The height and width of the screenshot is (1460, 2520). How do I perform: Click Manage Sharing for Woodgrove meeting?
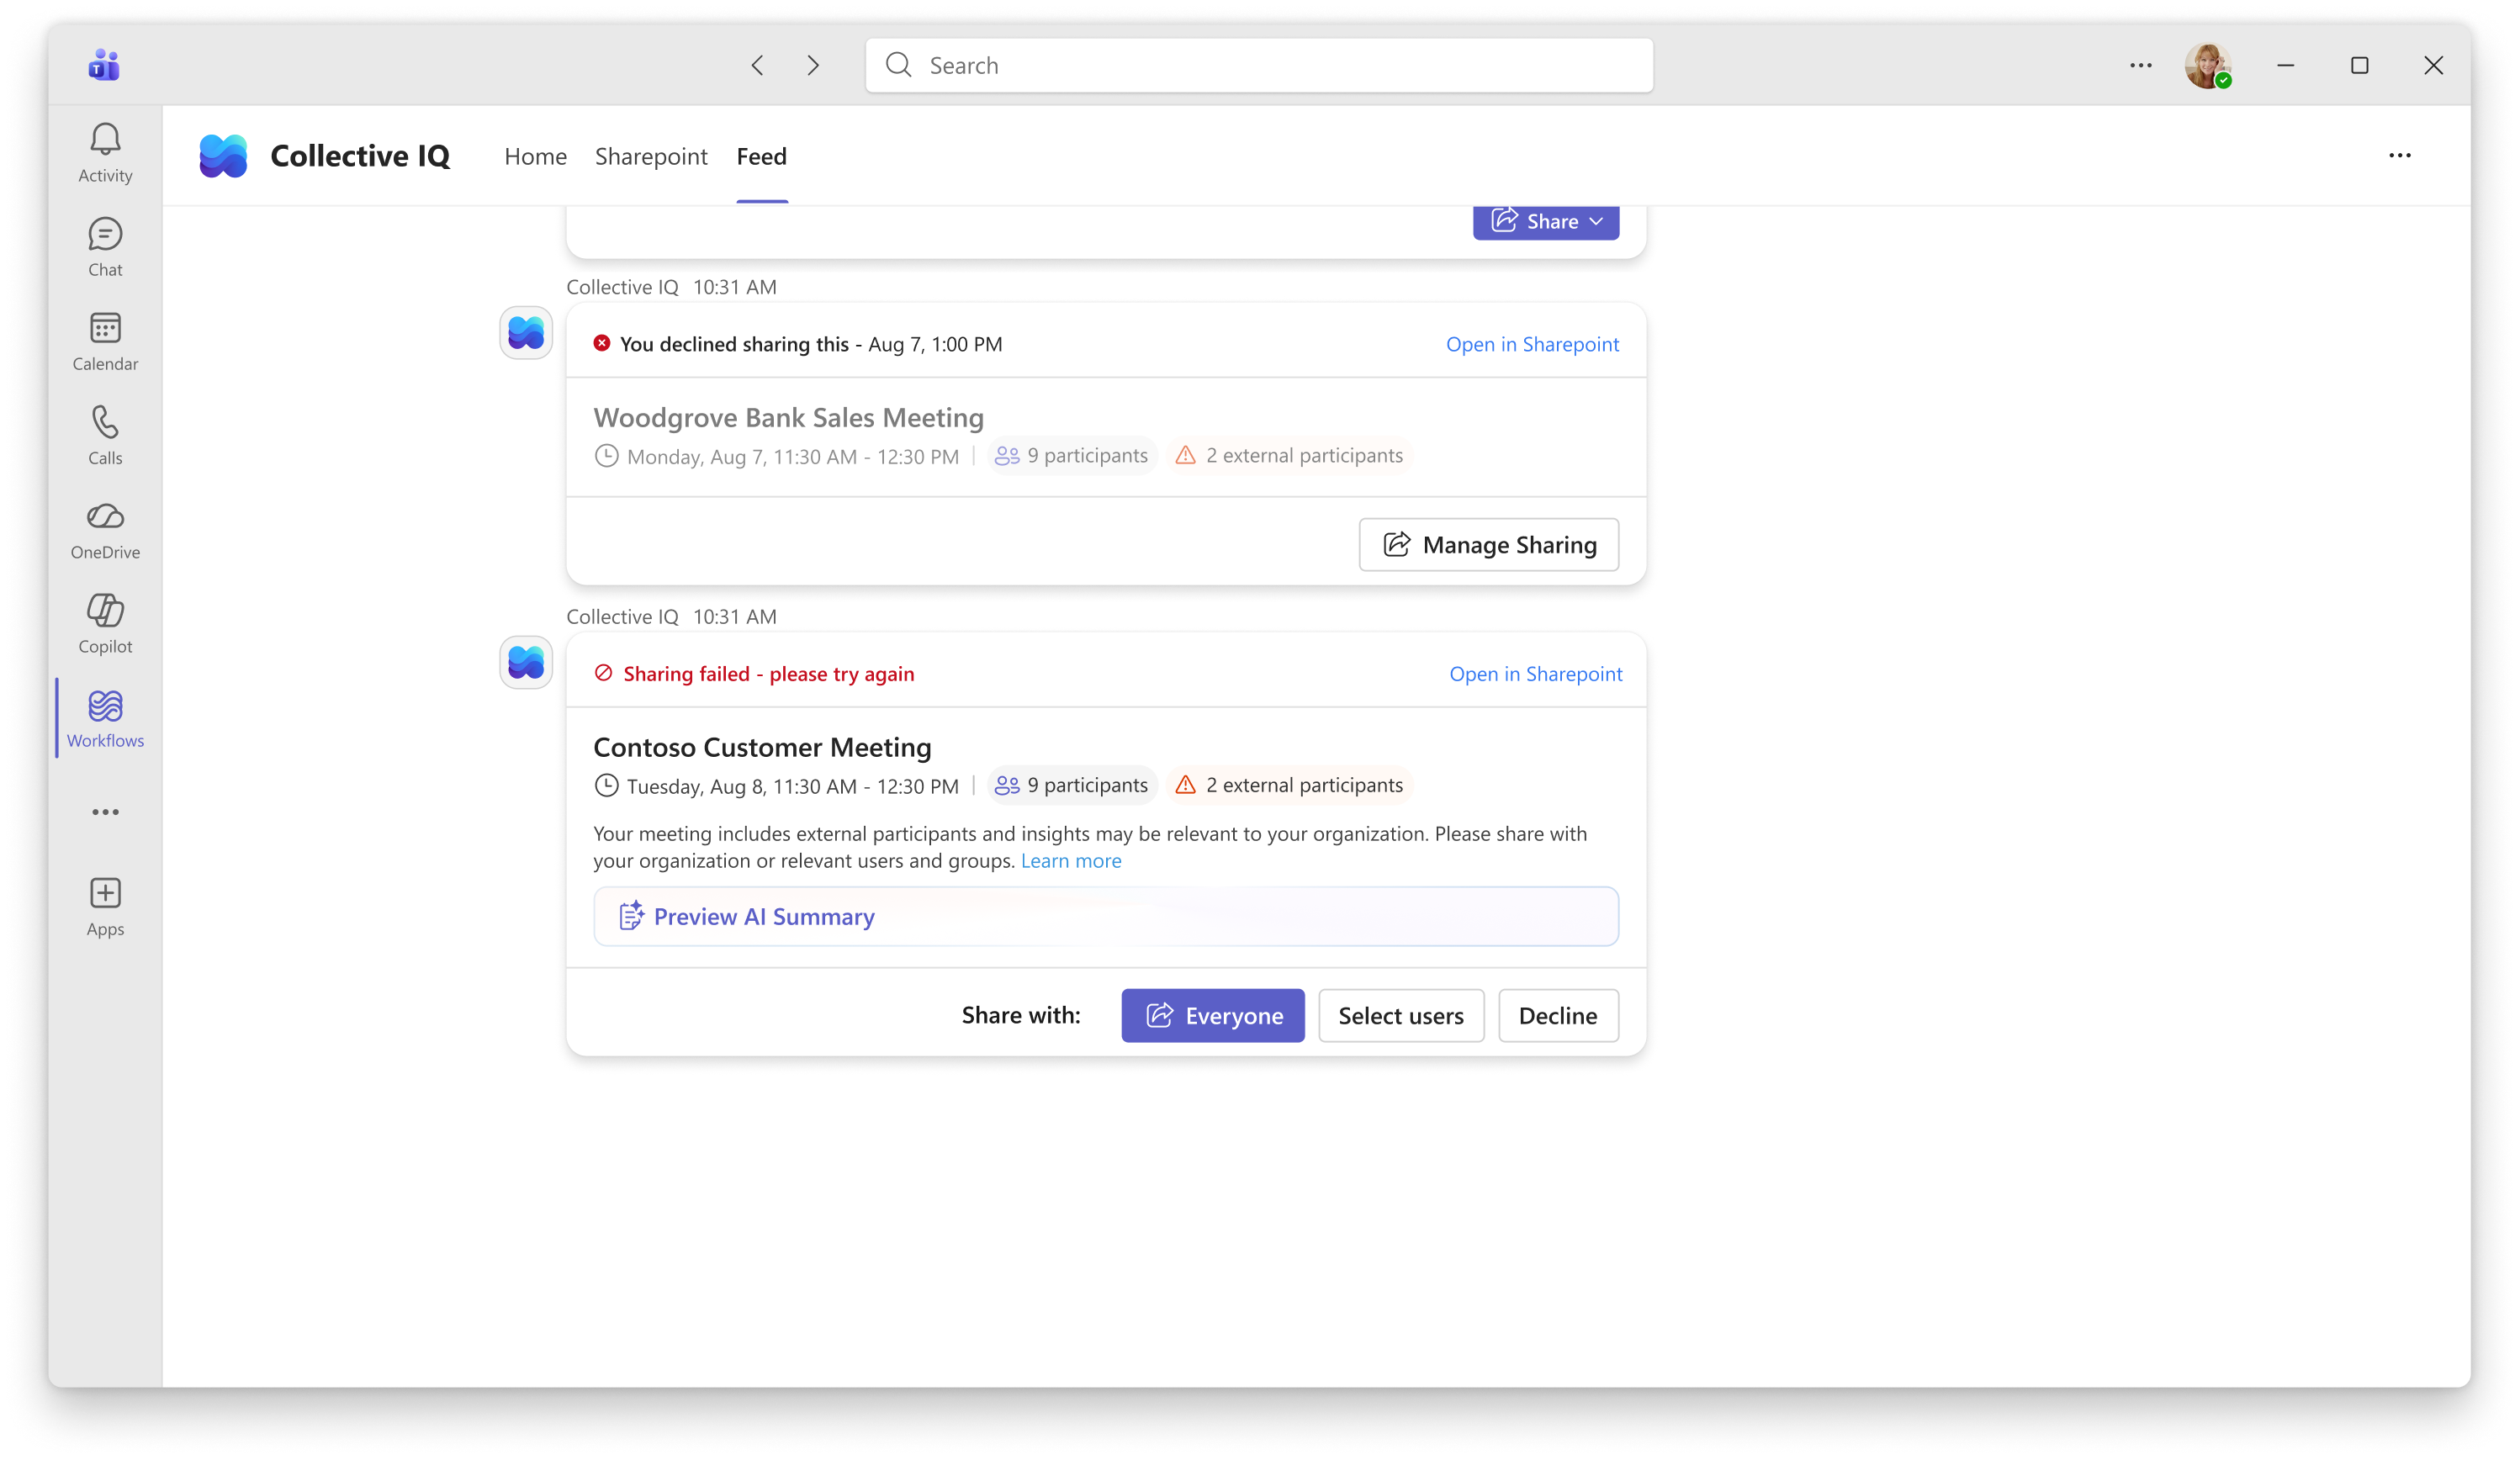click(x=1489, y=544)
